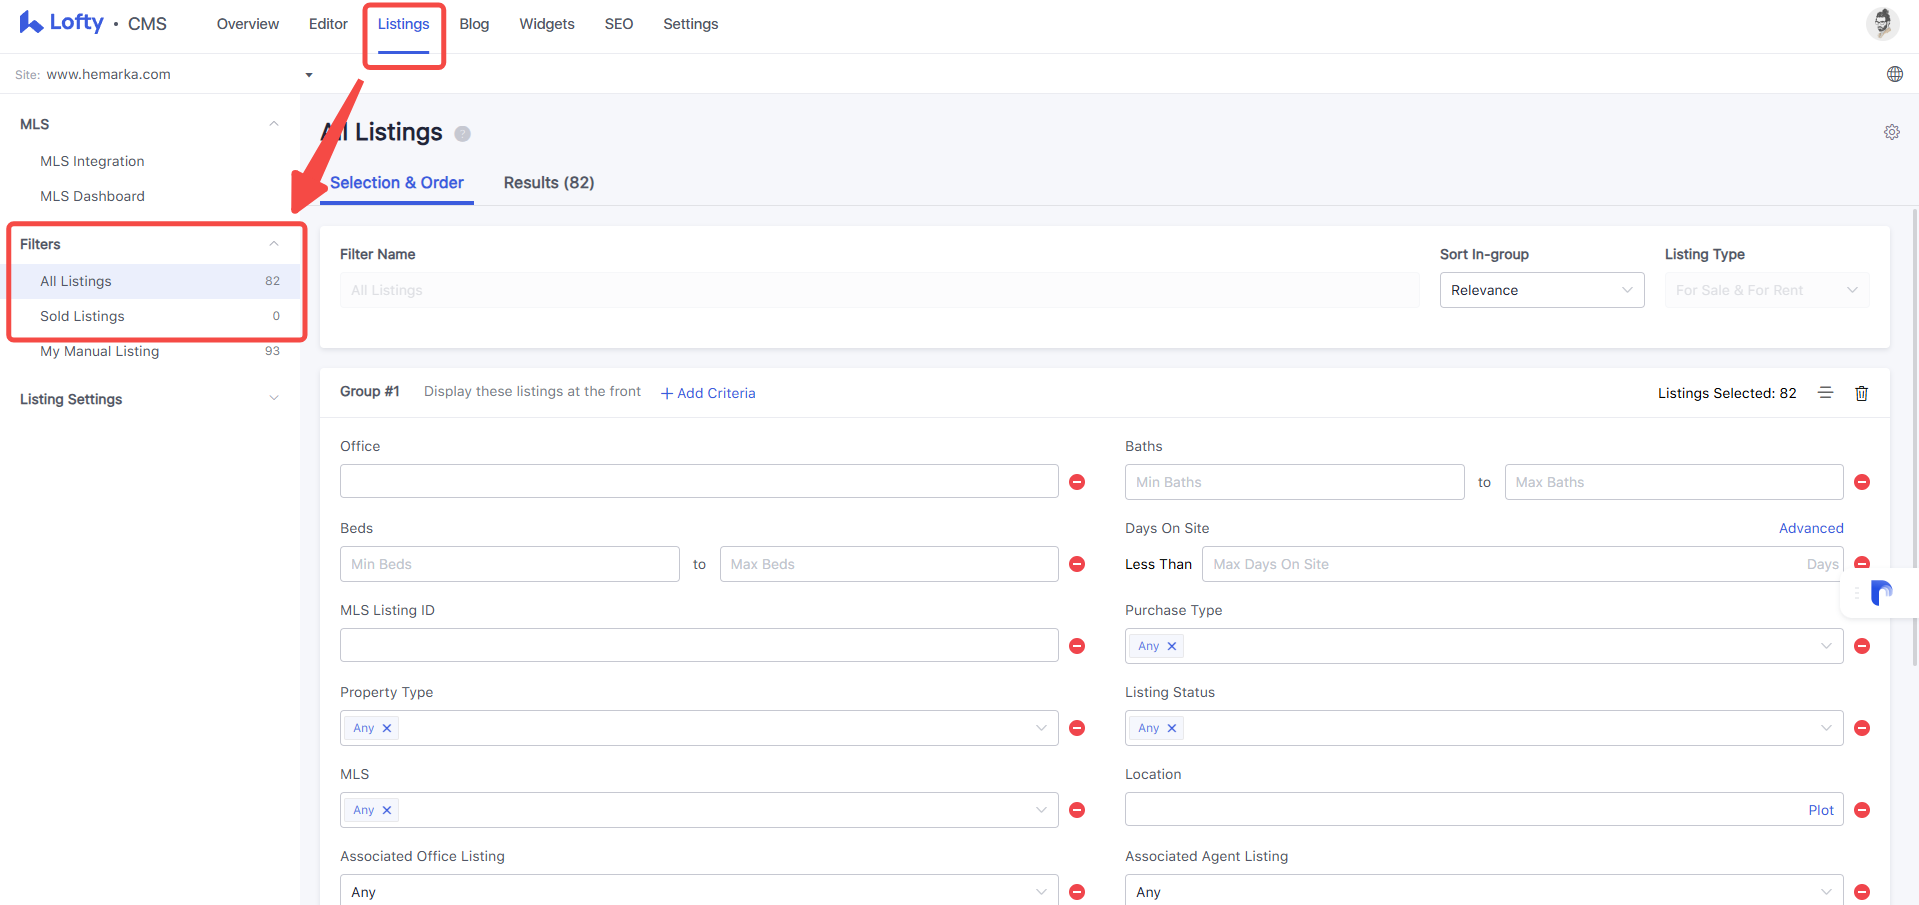Open the Widgets menu in top navigation
Screen dimensions: 1919x905
coord(547,24)
